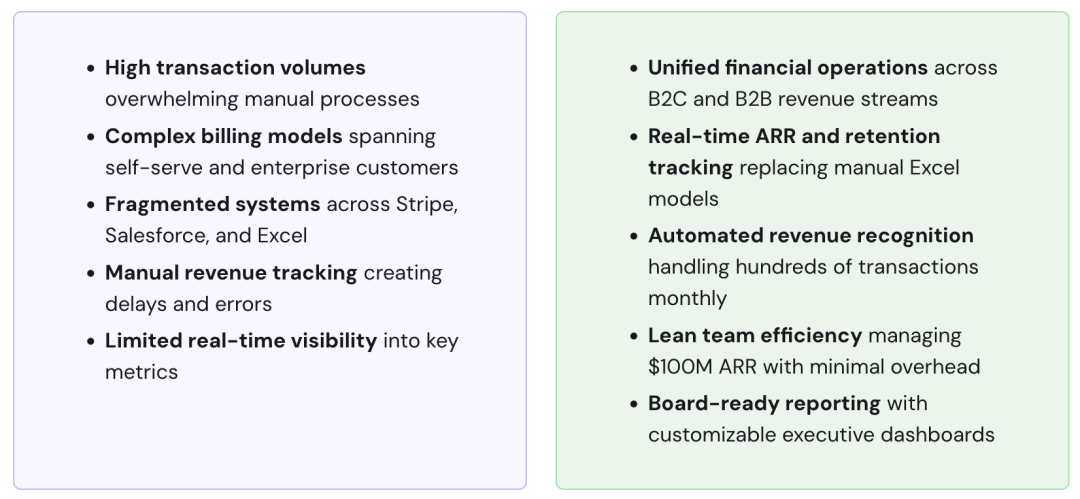
Task: Click the 'Complex billing models' bold text
Action: (x=223, y=136)
